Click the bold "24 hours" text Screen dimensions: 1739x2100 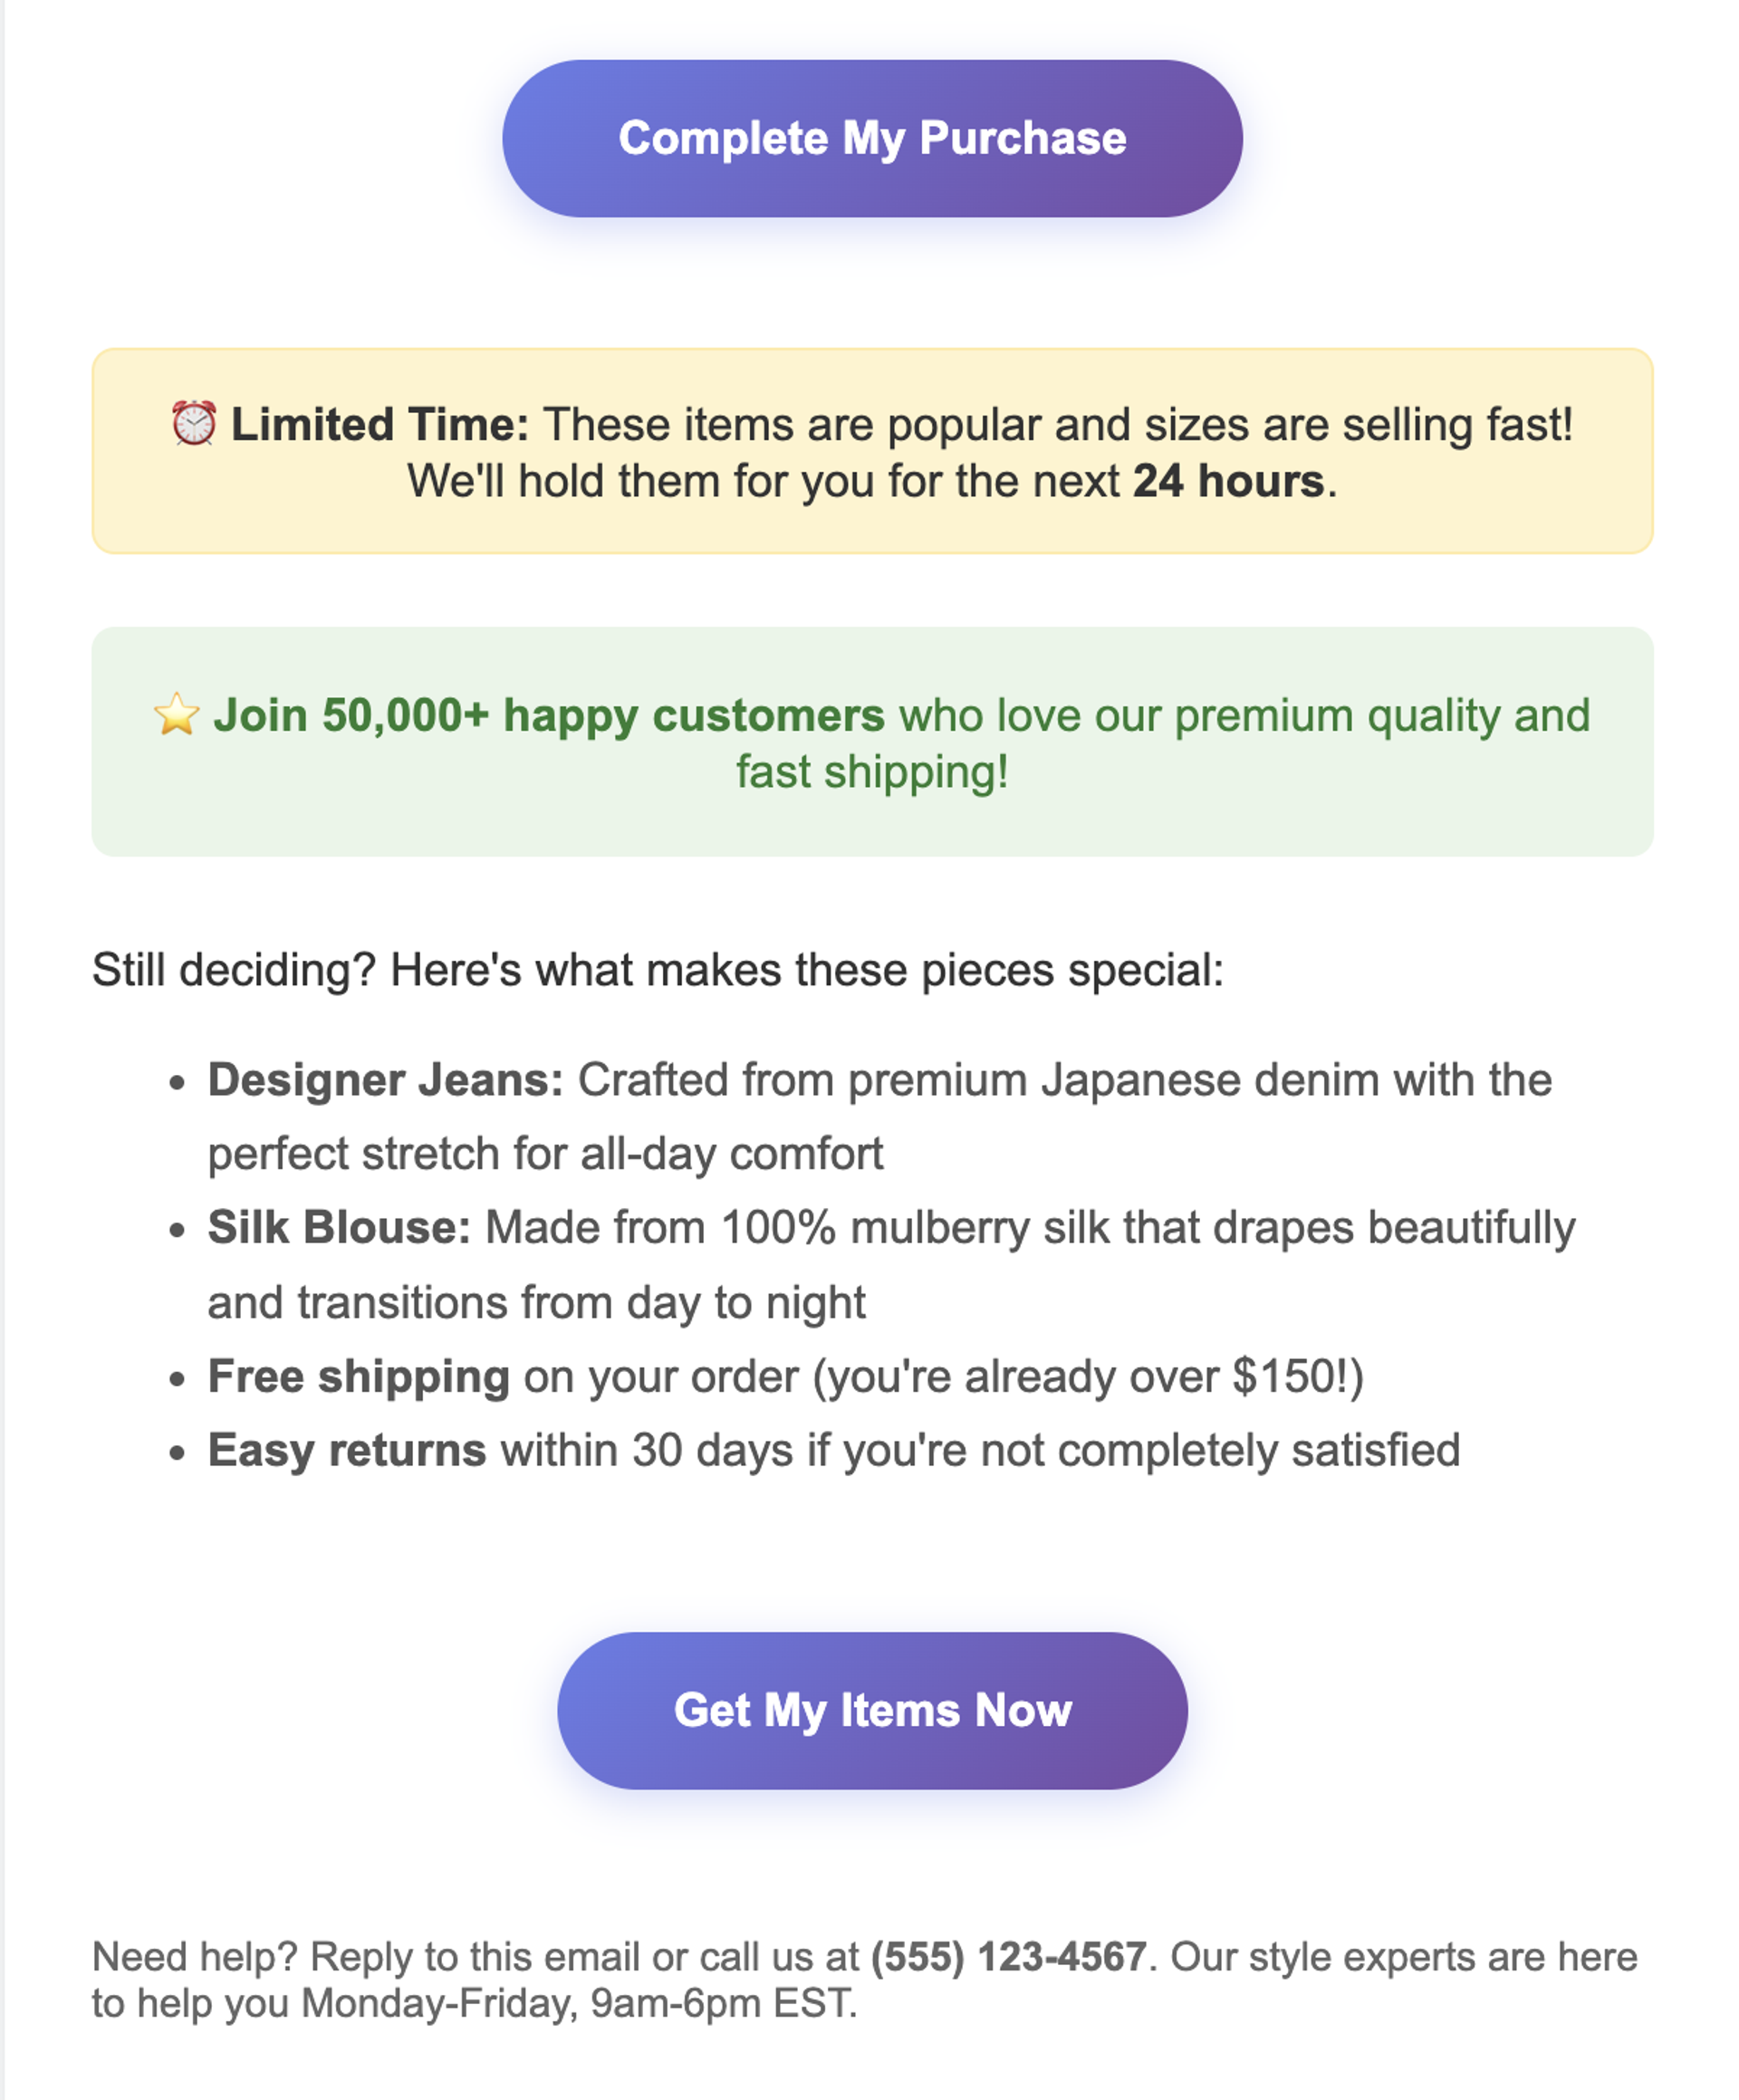pos(1228,482)
